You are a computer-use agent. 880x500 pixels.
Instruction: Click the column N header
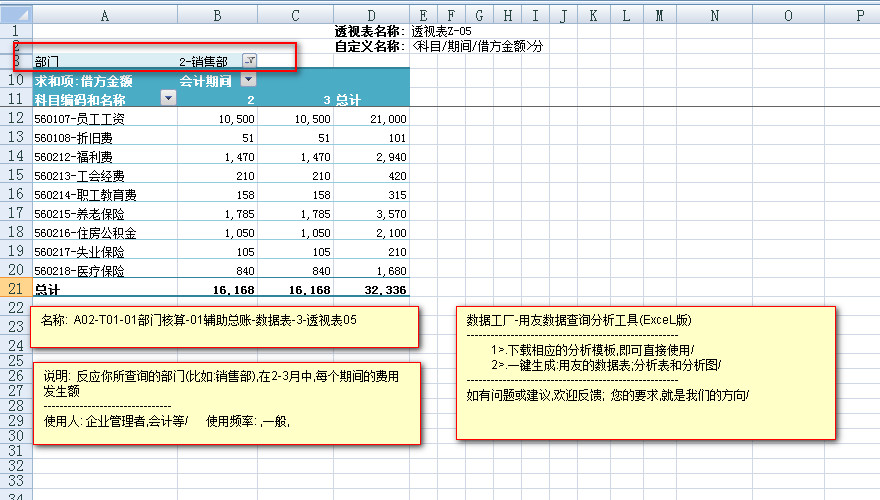(x=714, y=15)
